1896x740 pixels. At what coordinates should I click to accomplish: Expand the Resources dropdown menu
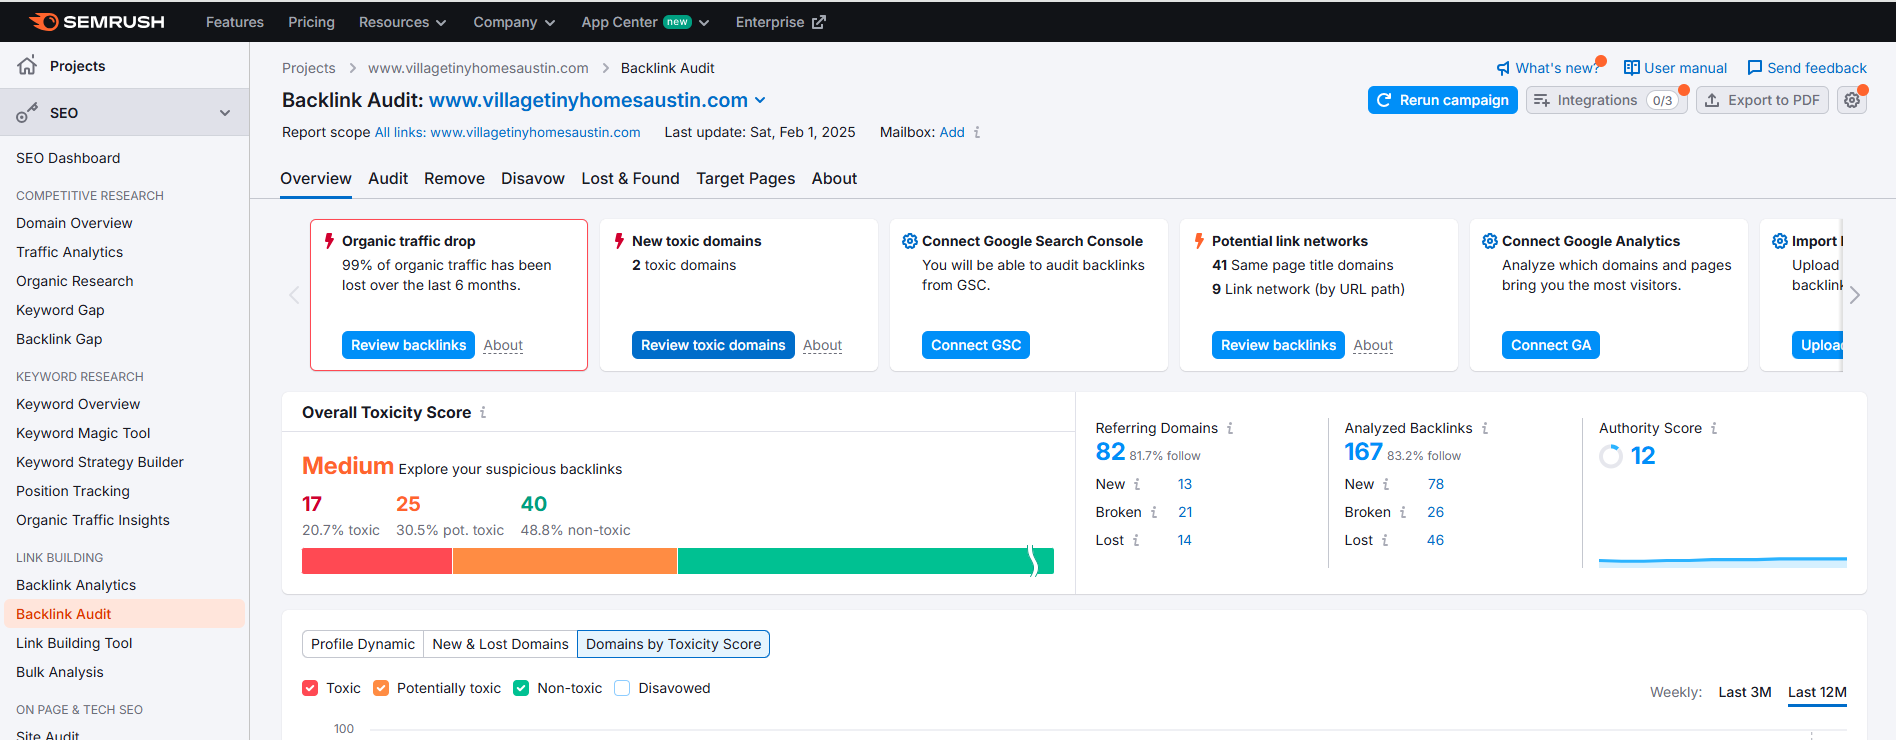pyautogui.click(x=402, y=22)
